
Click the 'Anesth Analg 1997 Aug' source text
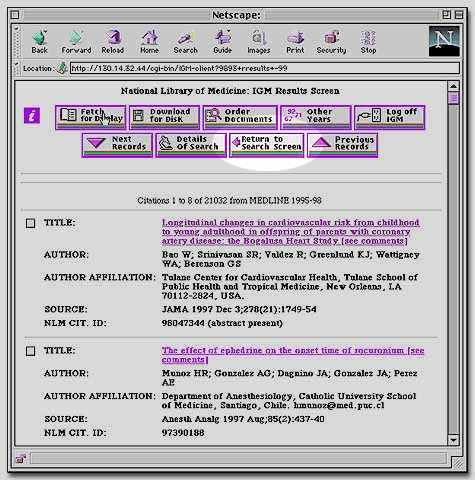coord(243,419)
